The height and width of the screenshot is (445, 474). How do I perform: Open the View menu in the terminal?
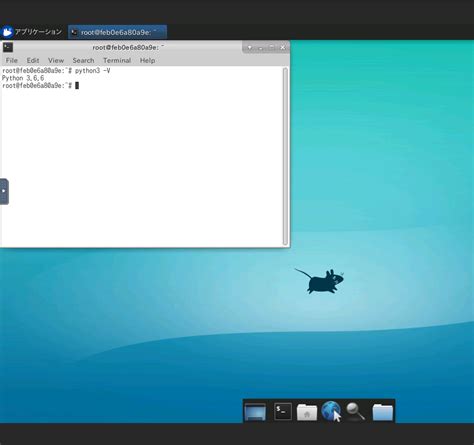click(x=56, y=60)
